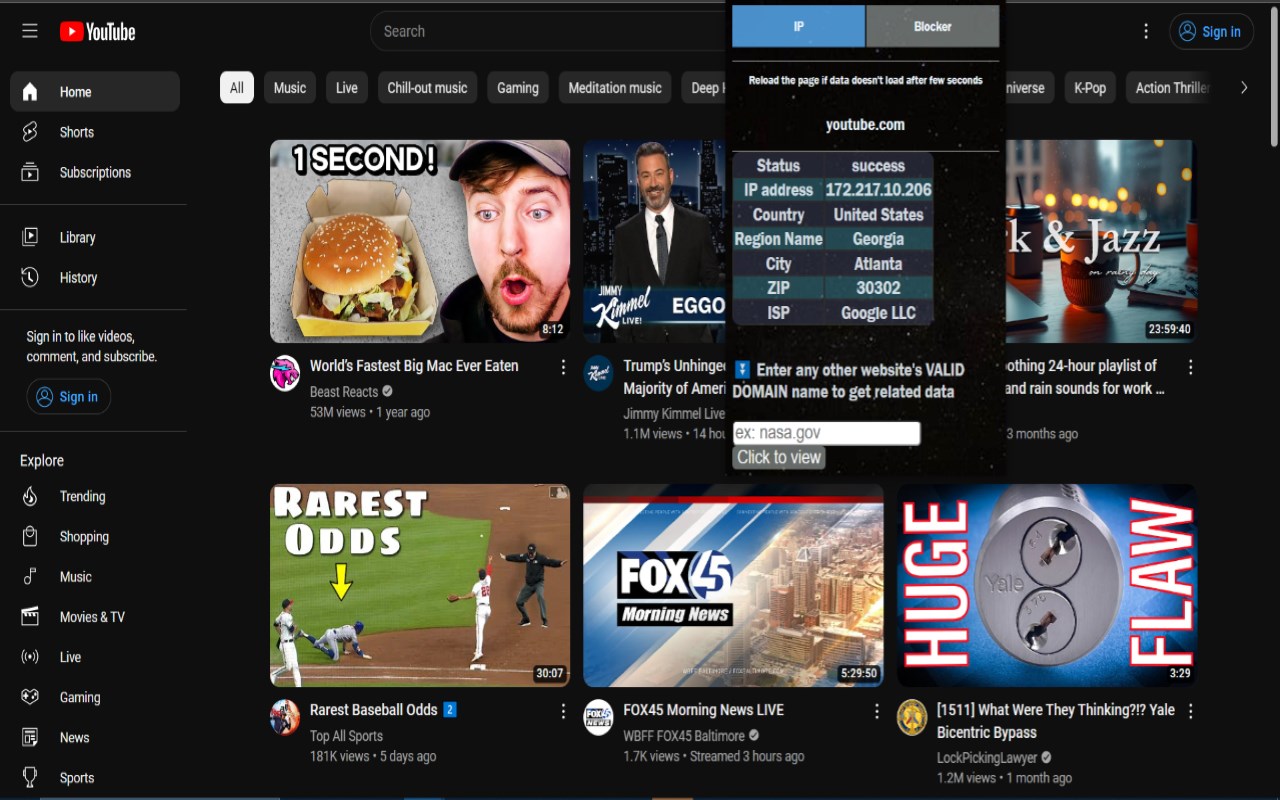The height and width of the screenshot is (800, 1280).
Task: Click the ISP value Google LLC
Action: click(x=878, y=313)
